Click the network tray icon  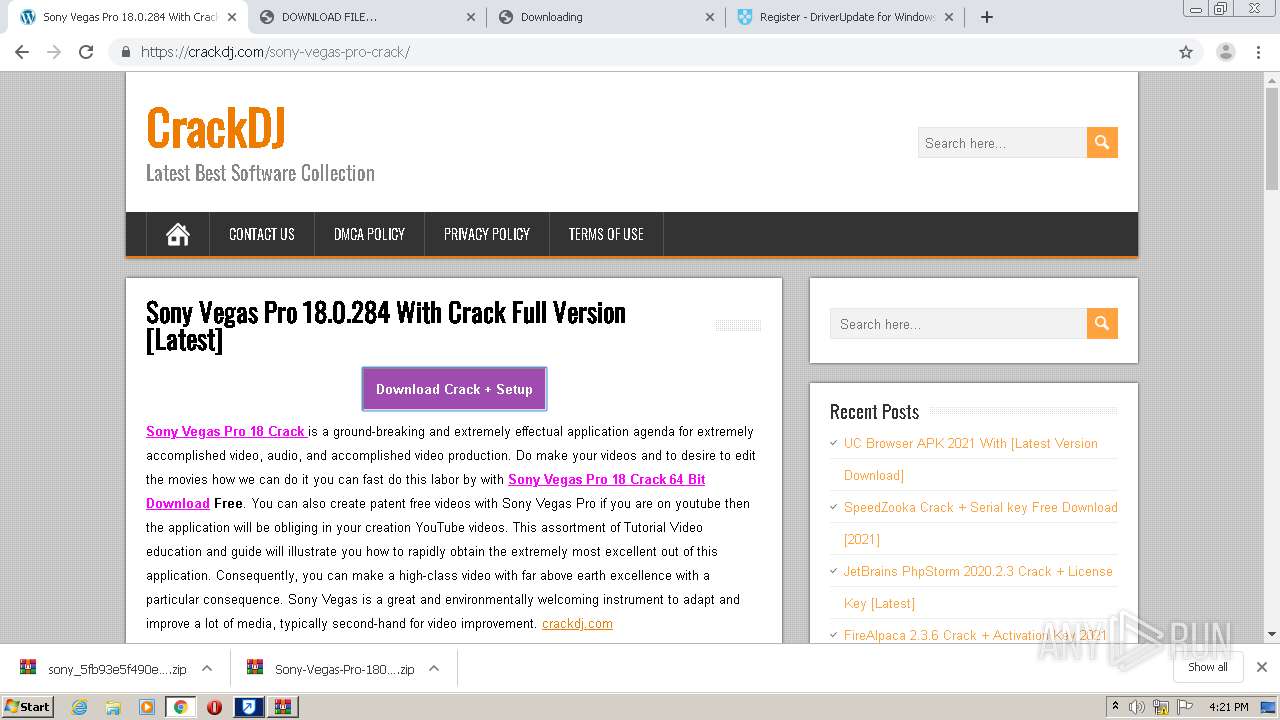pyautogui.click(x=1162, y=707)
